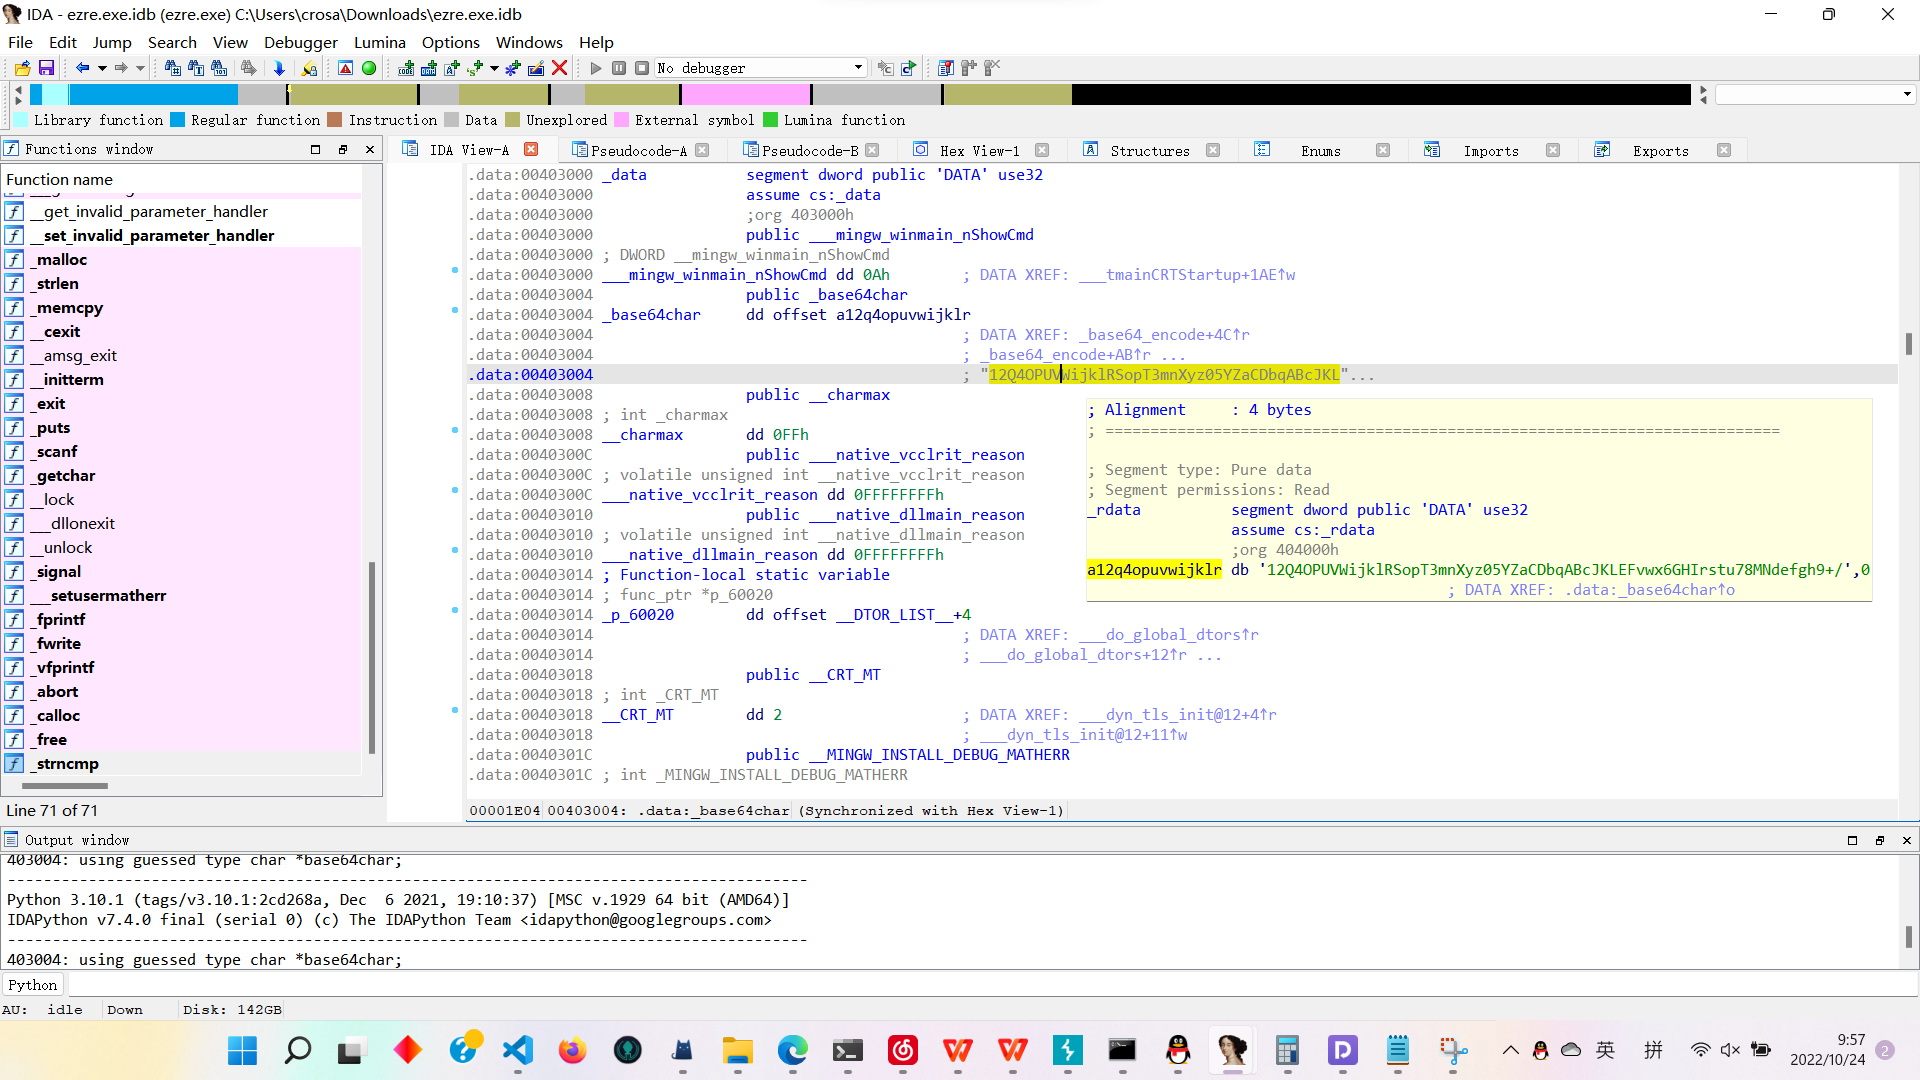Open the Jump menu
The width and height of the screenshot is (1920, 1080).
[112, 42]
